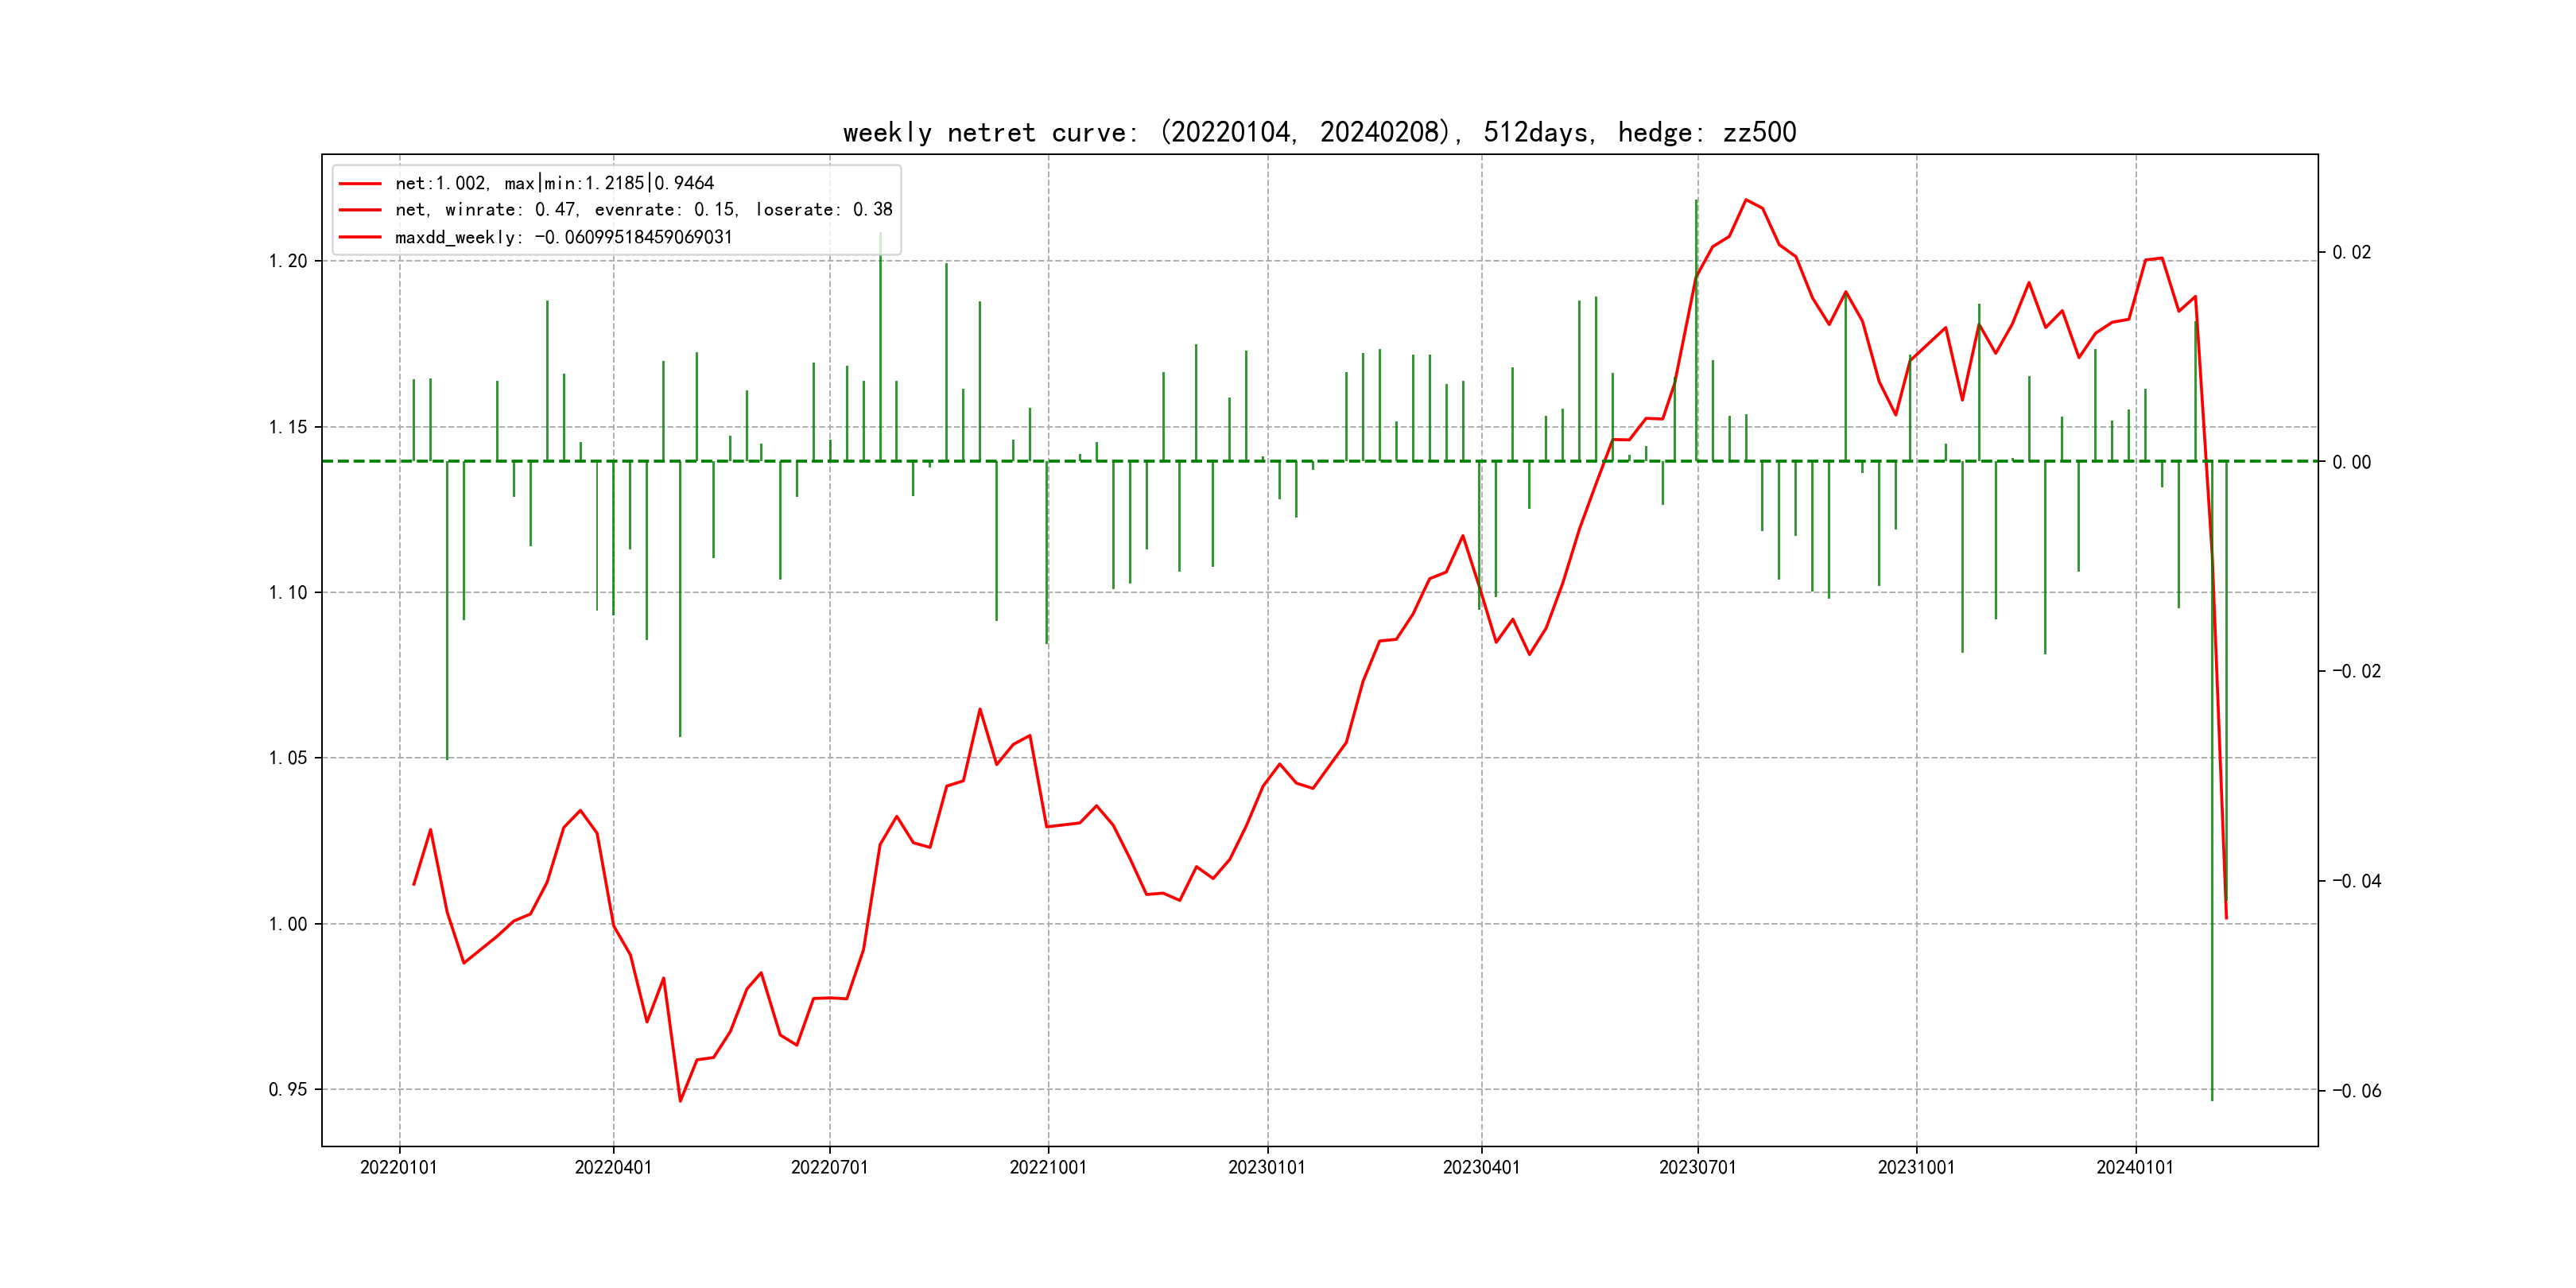Click the first legend entry net:1.002

(554, 183)
